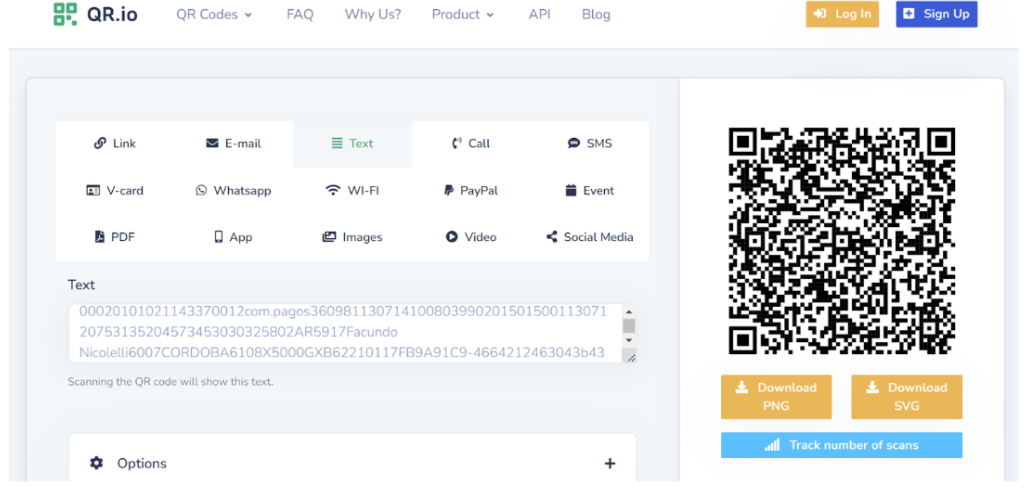Select the Call phone icon
1026x493 pixels.
(457, 143)
